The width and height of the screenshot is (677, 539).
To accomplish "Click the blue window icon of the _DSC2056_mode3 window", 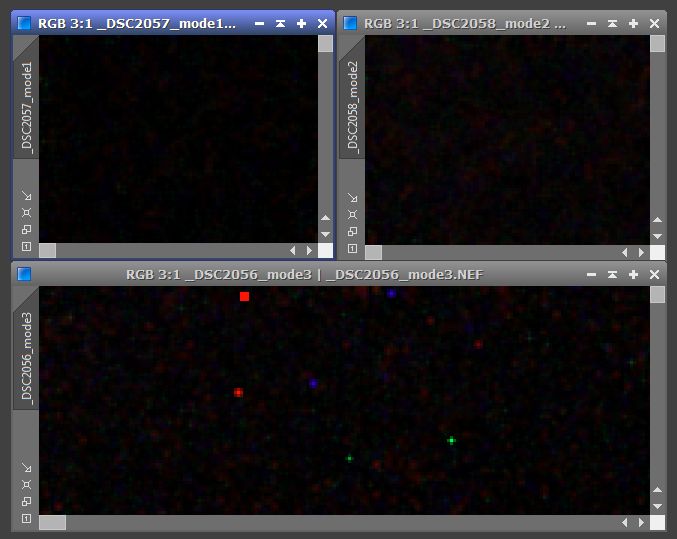I will pos(24,274).
